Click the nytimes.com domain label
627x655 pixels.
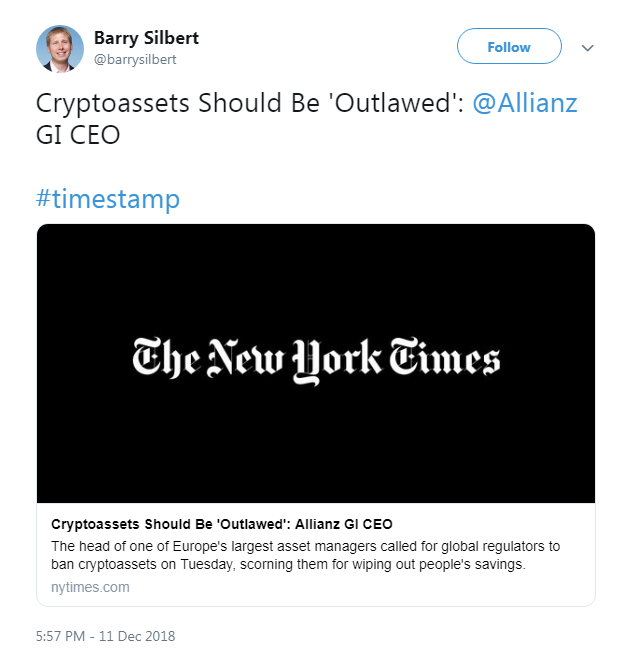tap(90, 587)
